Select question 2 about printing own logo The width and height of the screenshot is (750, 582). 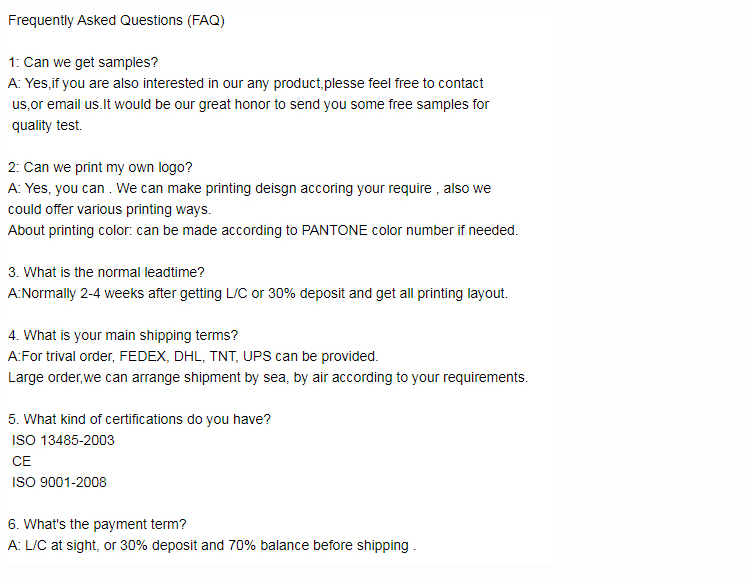pos(100,167)
